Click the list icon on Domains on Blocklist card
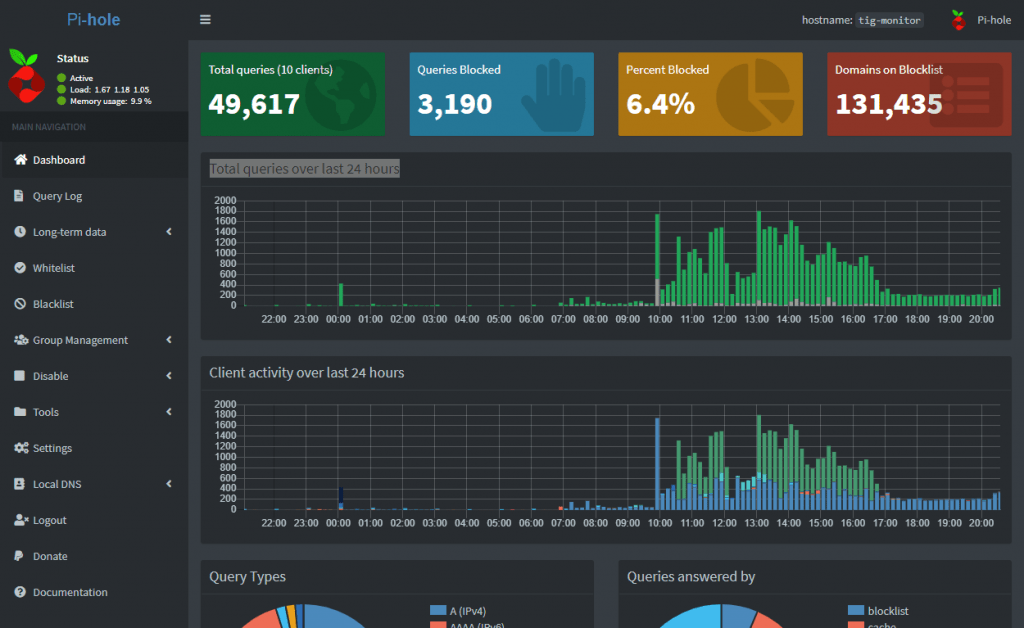 (966, 95)
